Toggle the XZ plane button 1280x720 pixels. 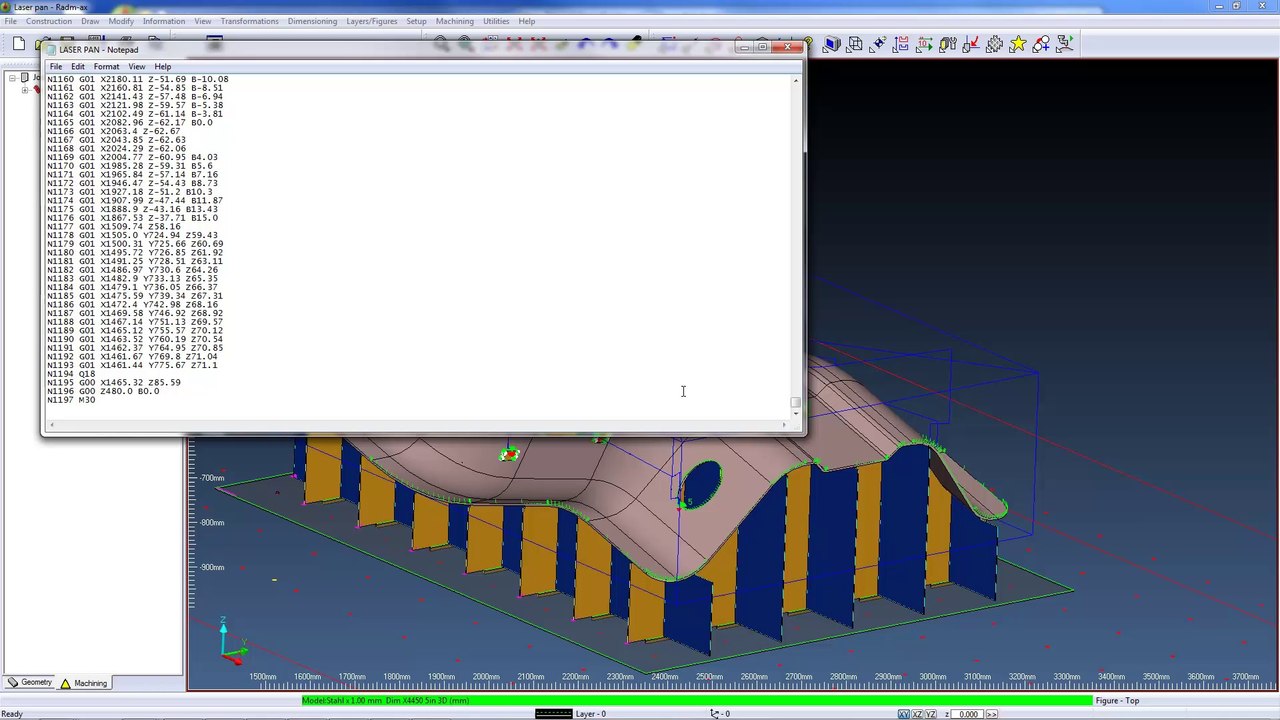(x=918, y=714)
